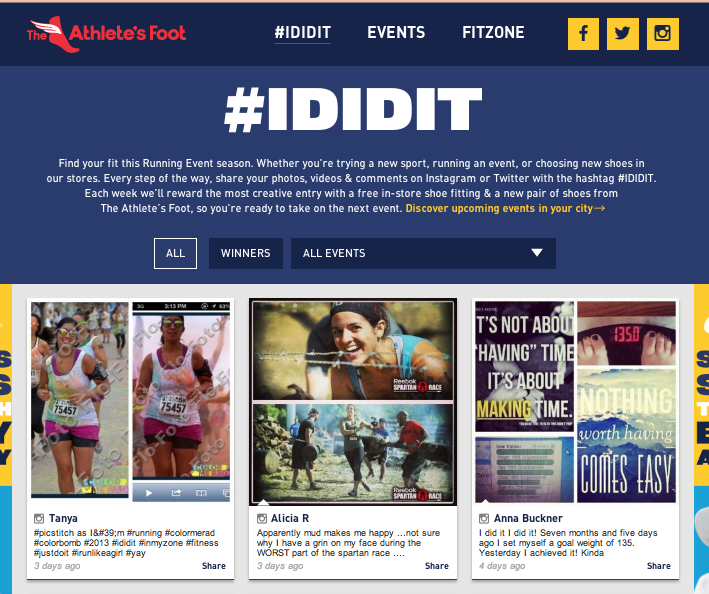This screenshot has width=709, height=594.
Task: Click Instagram icon beside Anna Buckner
Action: point(484,518)
